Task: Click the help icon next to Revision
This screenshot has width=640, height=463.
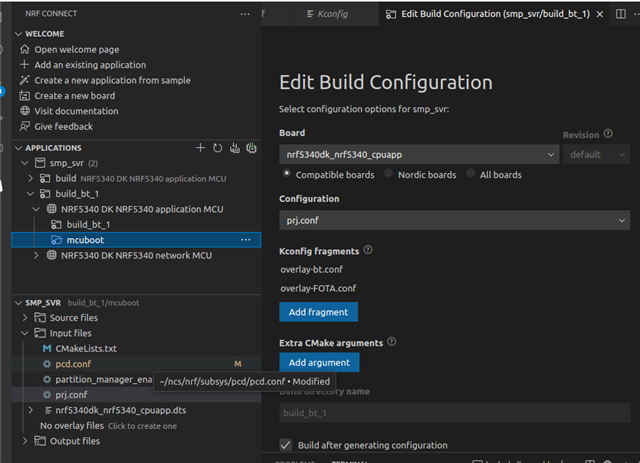Action: [608, 134]
